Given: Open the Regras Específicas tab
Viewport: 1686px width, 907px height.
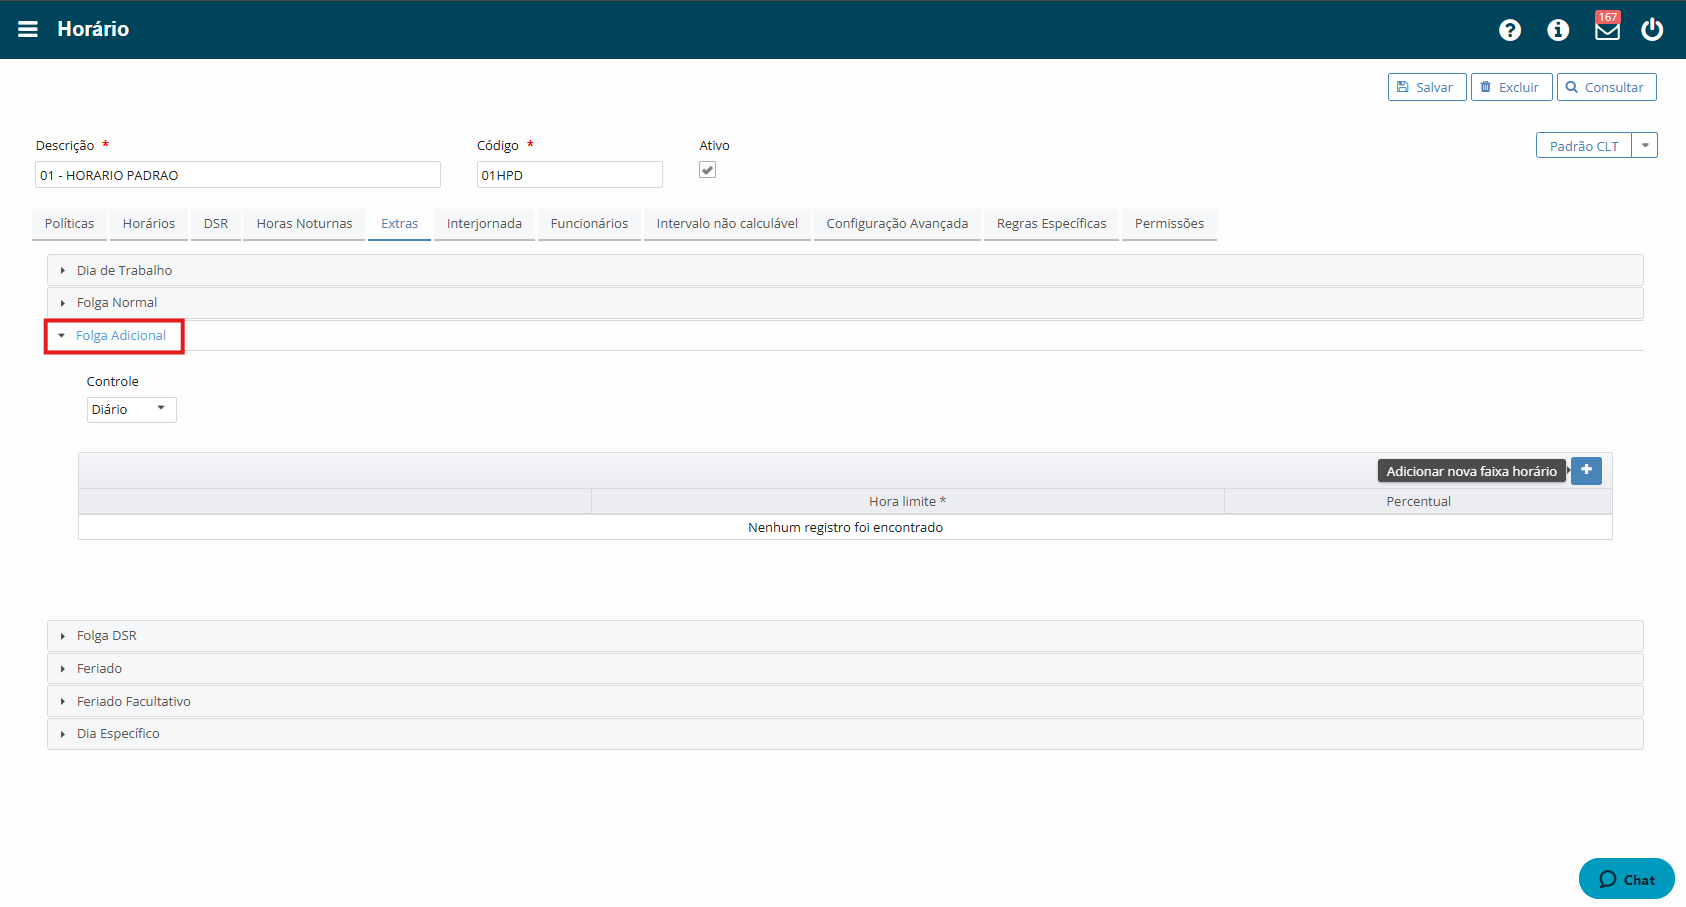Looking at the screenshot, I should [1051, 224].
